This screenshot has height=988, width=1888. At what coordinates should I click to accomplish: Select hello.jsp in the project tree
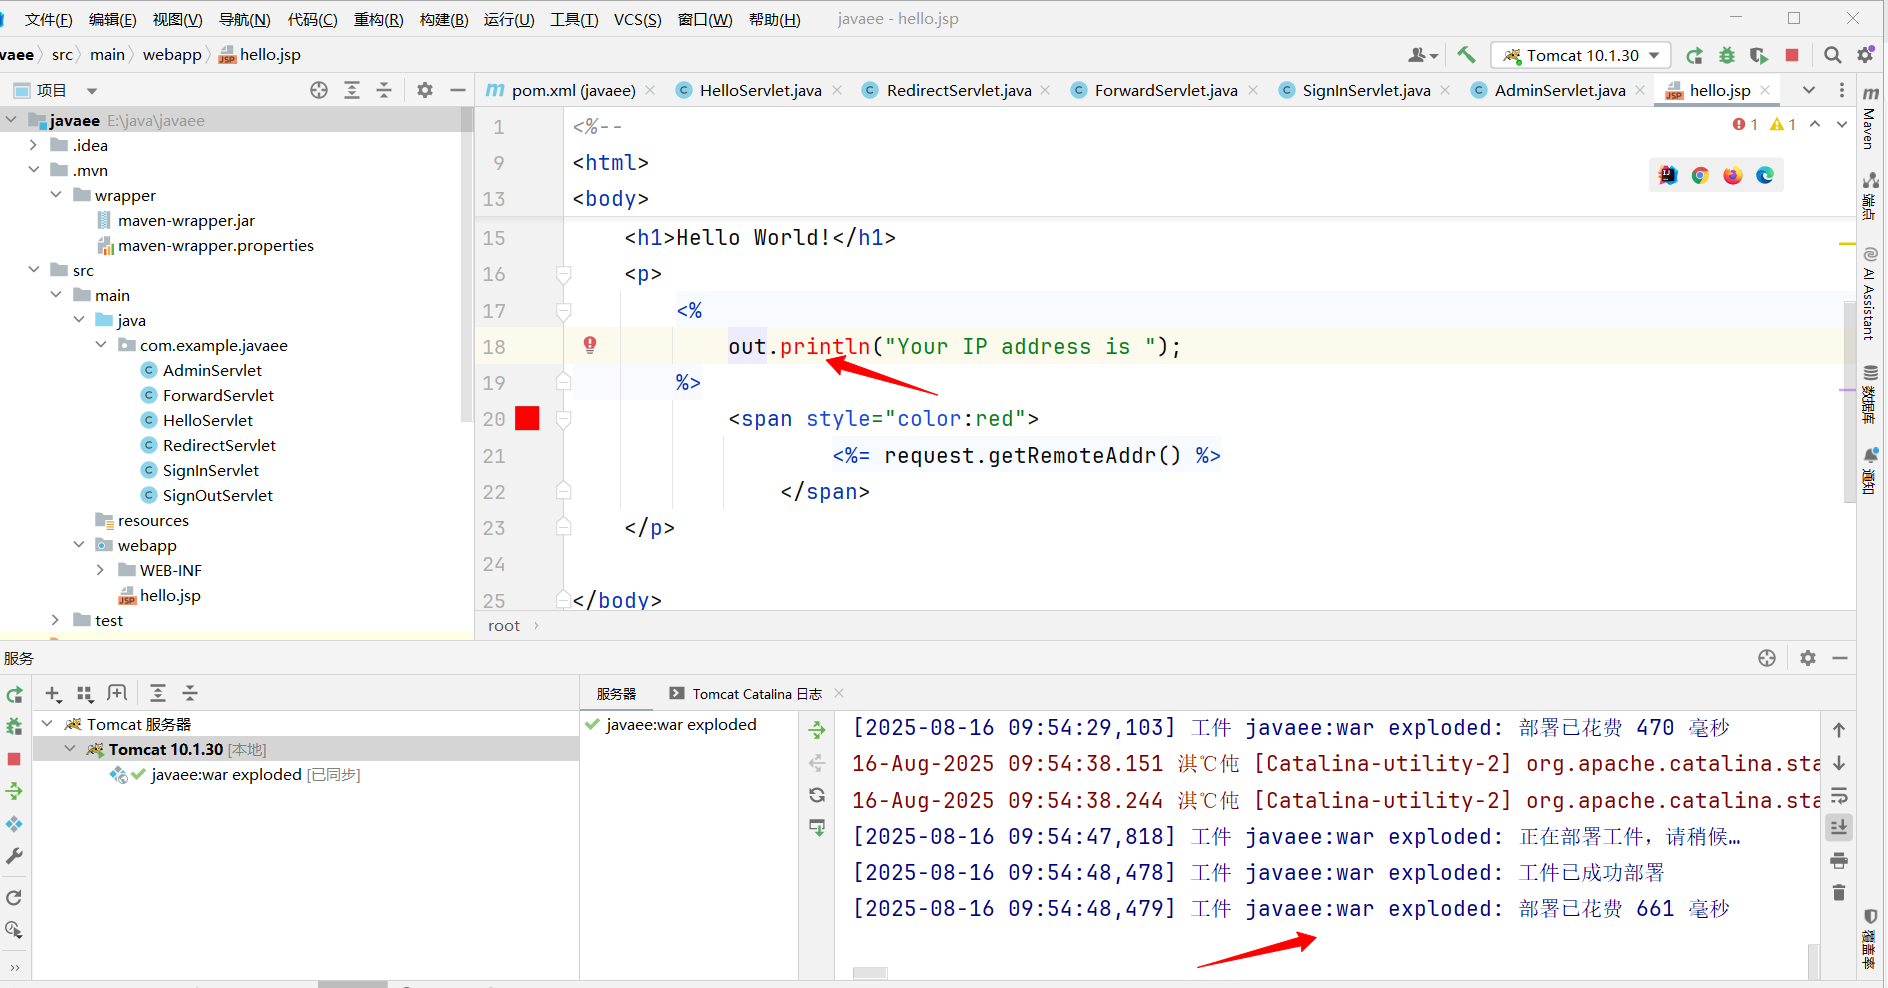170,595
